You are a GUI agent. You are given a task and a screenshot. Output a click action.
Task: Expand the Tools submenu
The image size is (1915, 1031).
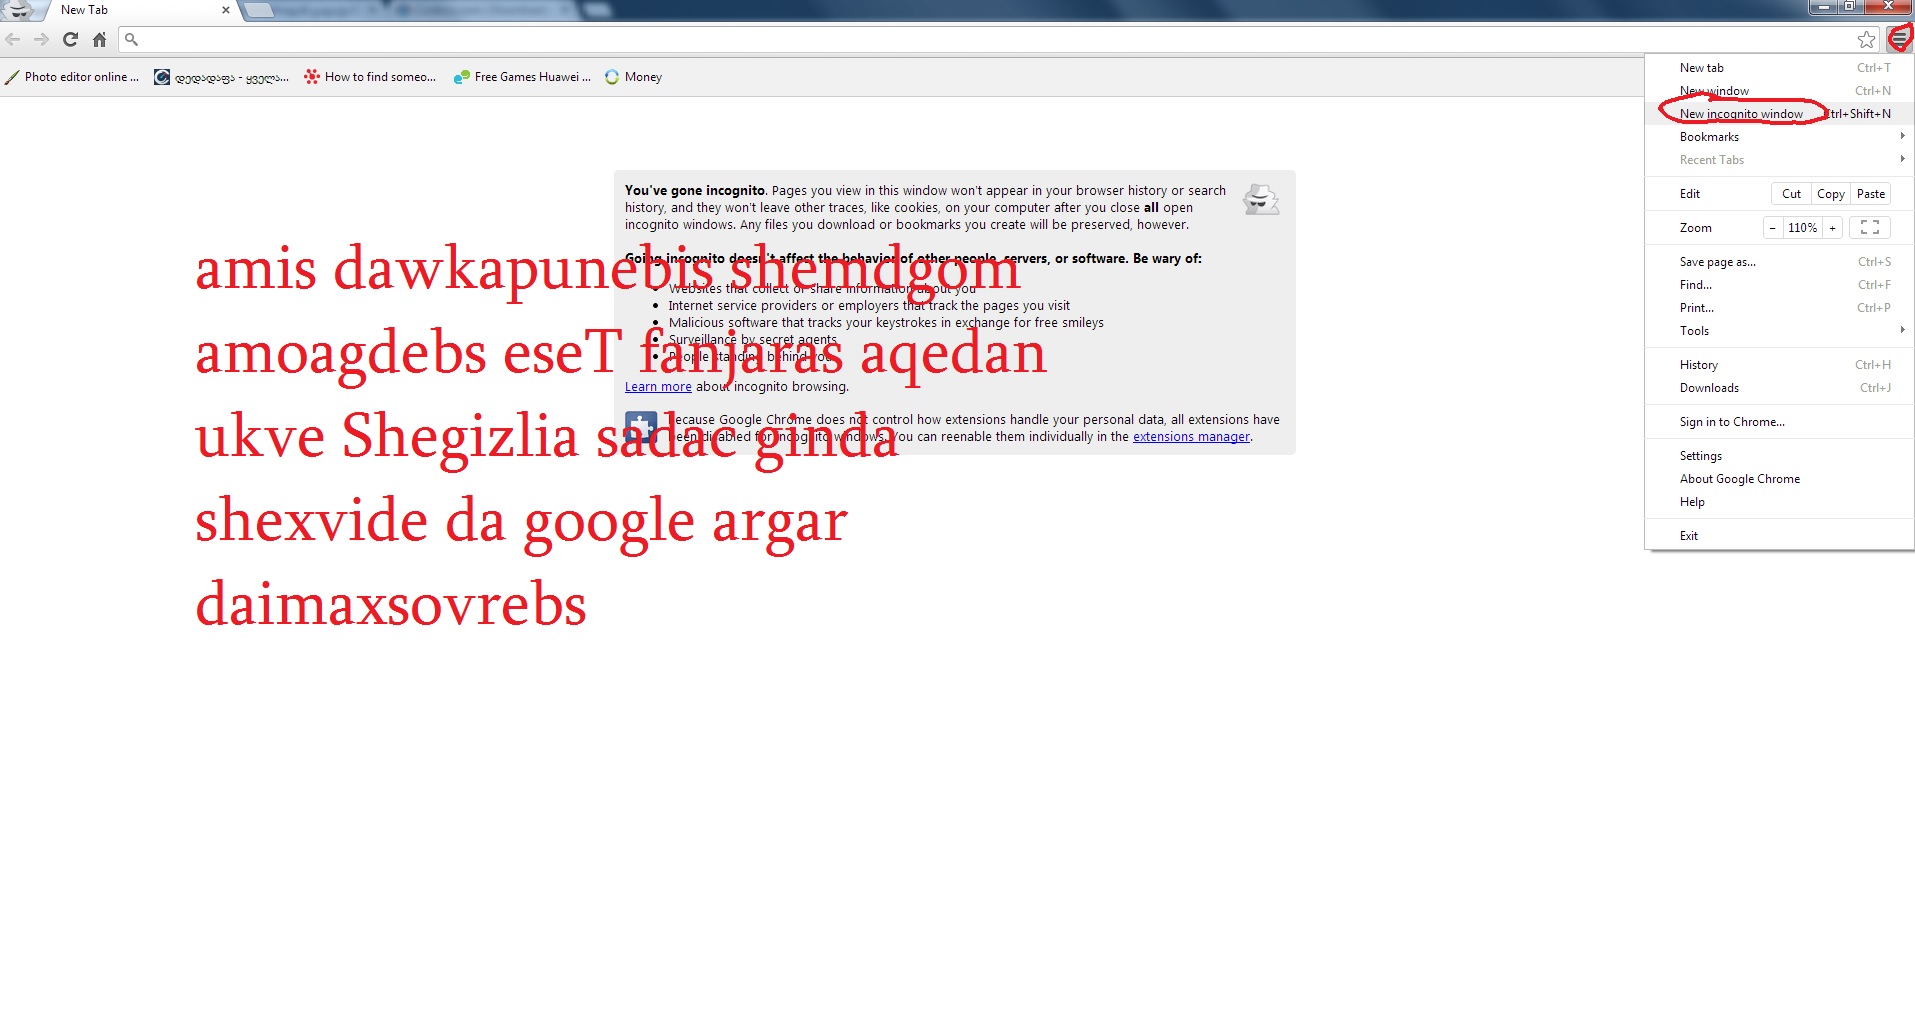coord(1779,331)
